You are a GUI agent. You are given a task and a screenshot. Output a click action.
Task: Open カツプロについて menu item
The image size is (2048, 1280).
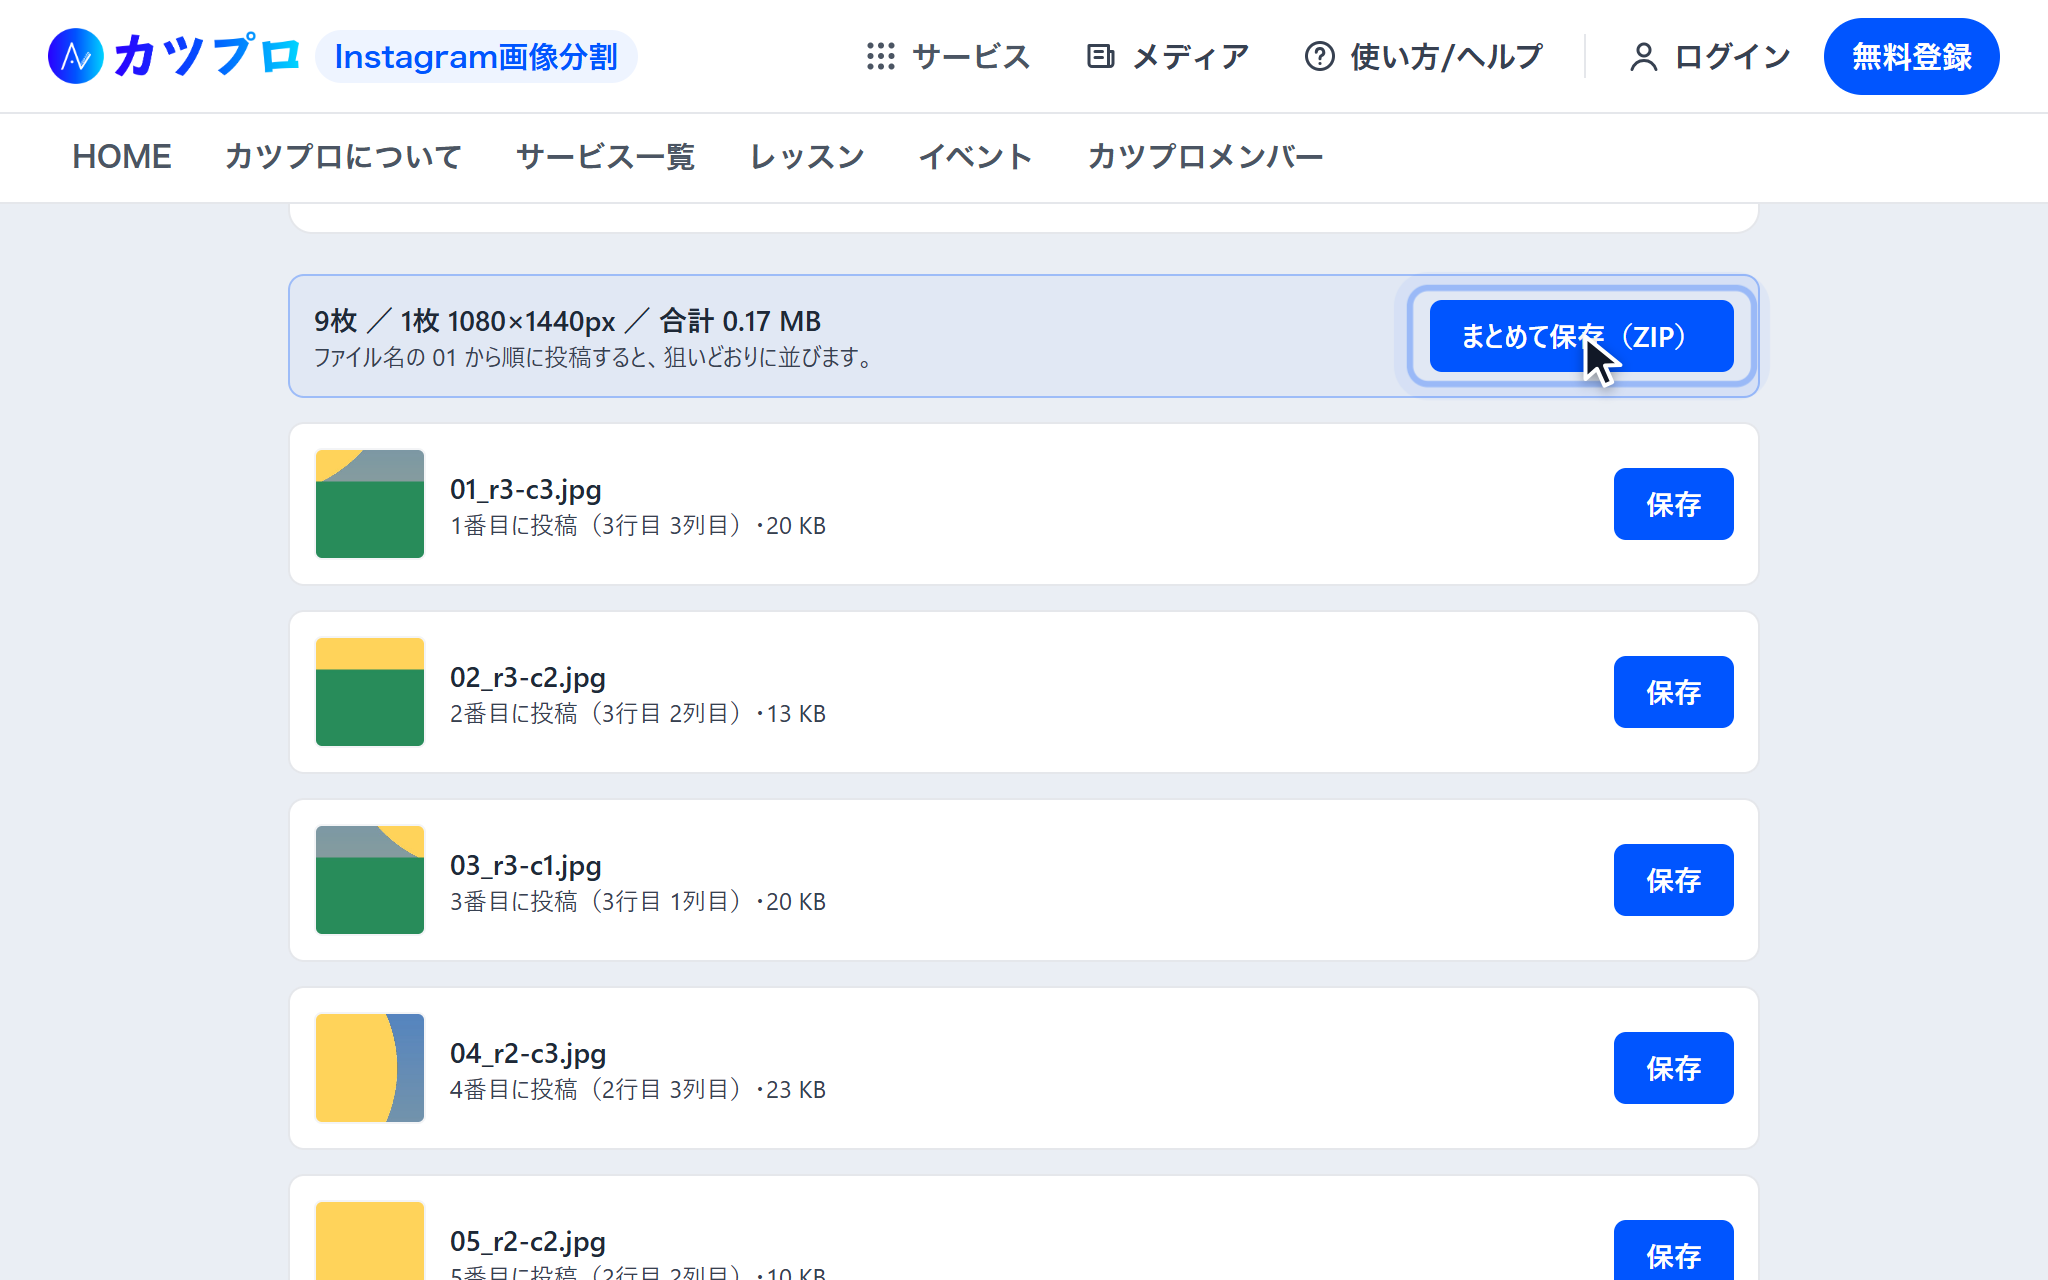coord(343,157)
